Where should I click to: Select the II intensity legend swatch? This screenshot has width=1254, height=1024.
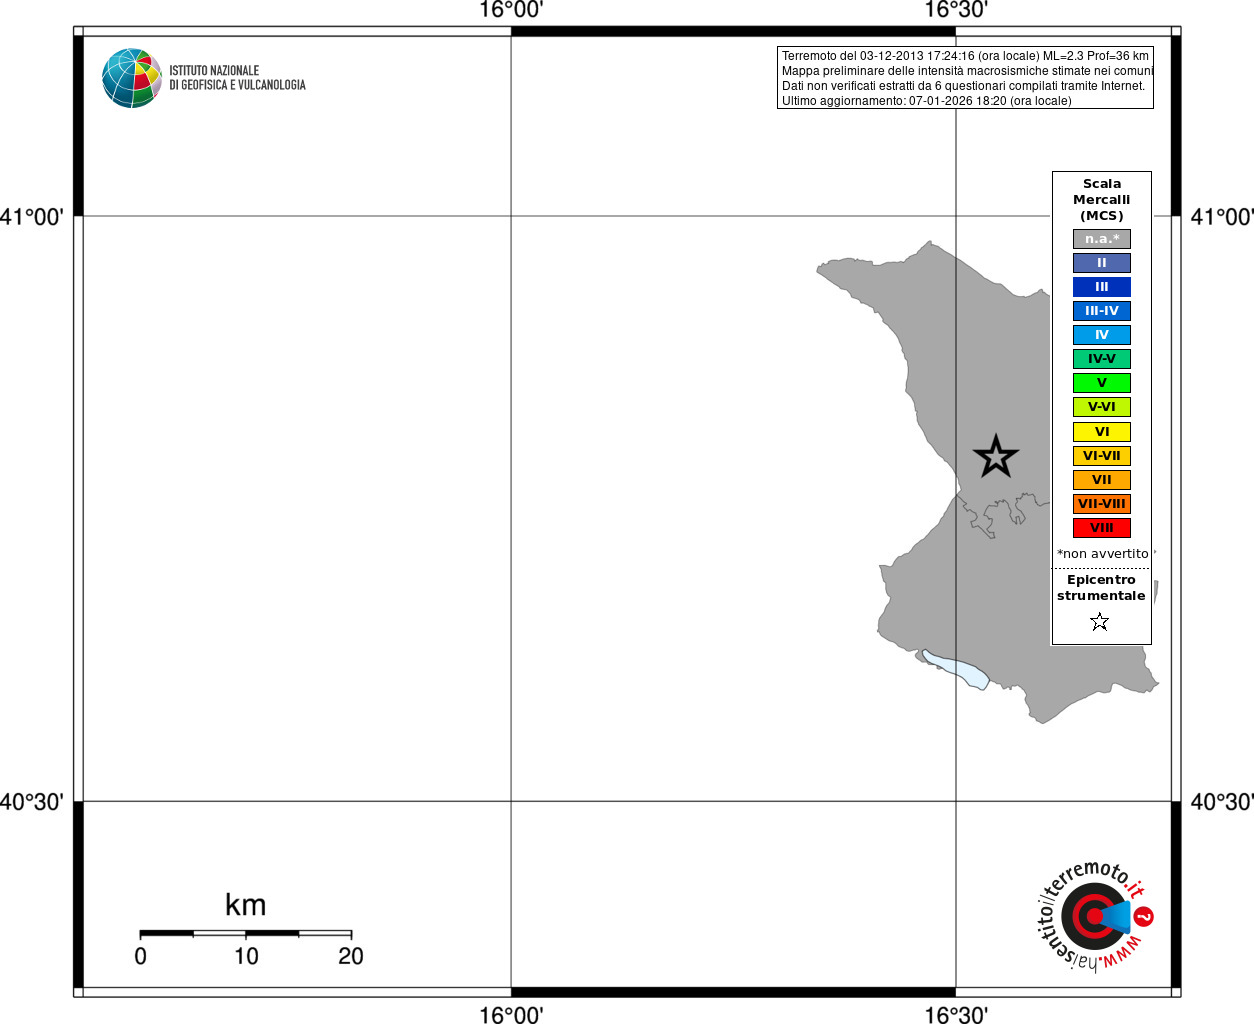[x=1102, y=263]
